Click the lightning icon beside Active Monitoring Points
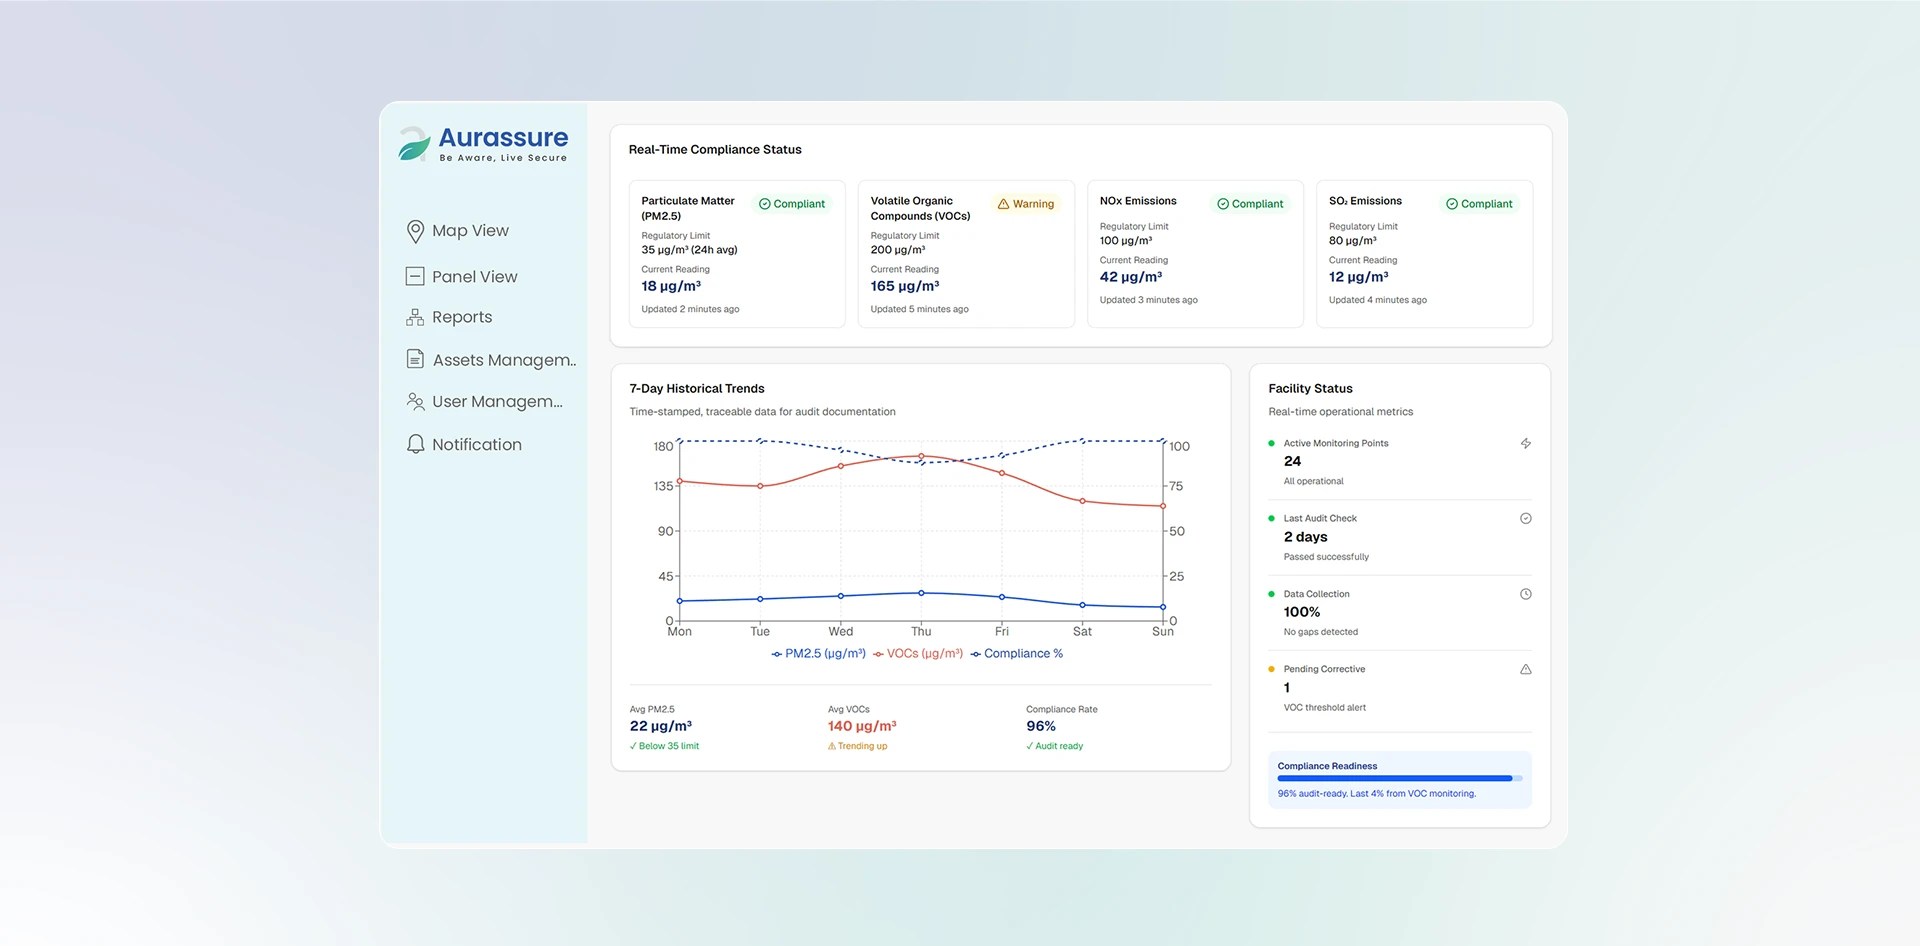The height and width of the screenshot is (946, 1920). point(1525,443)
